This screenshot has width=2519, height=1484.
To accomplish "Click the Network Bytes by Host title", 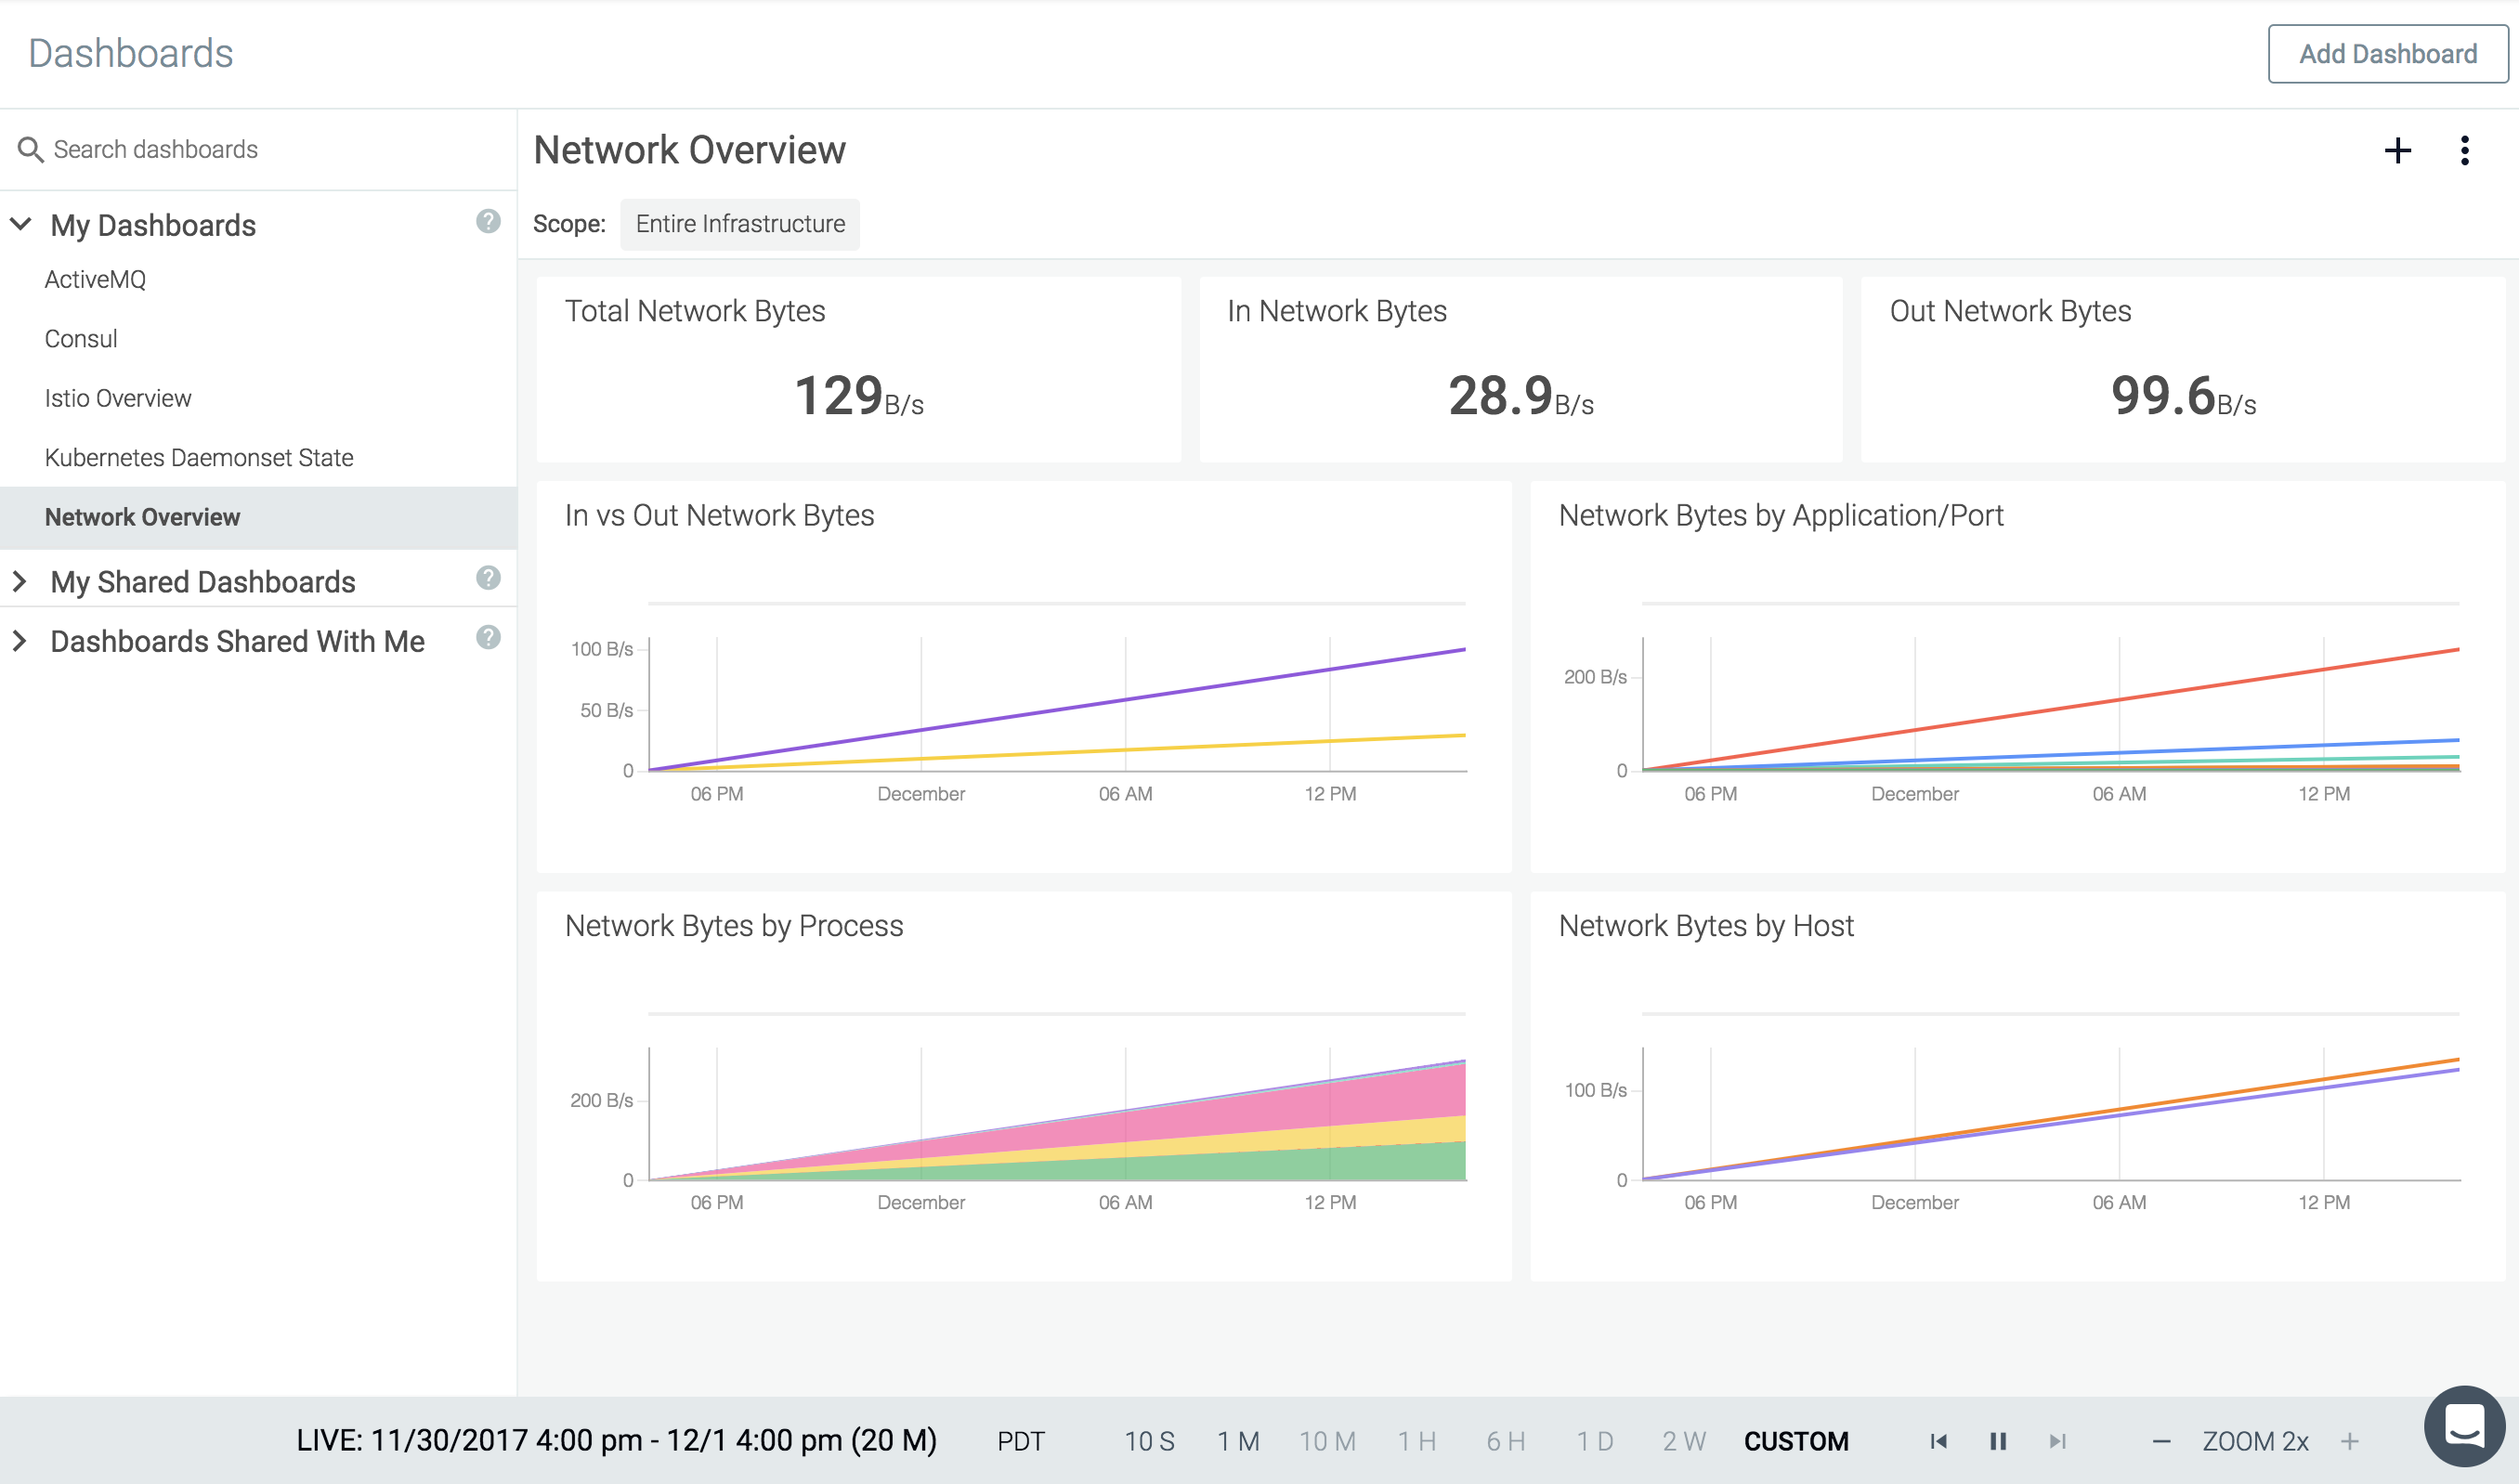I will coord(1705,926).
